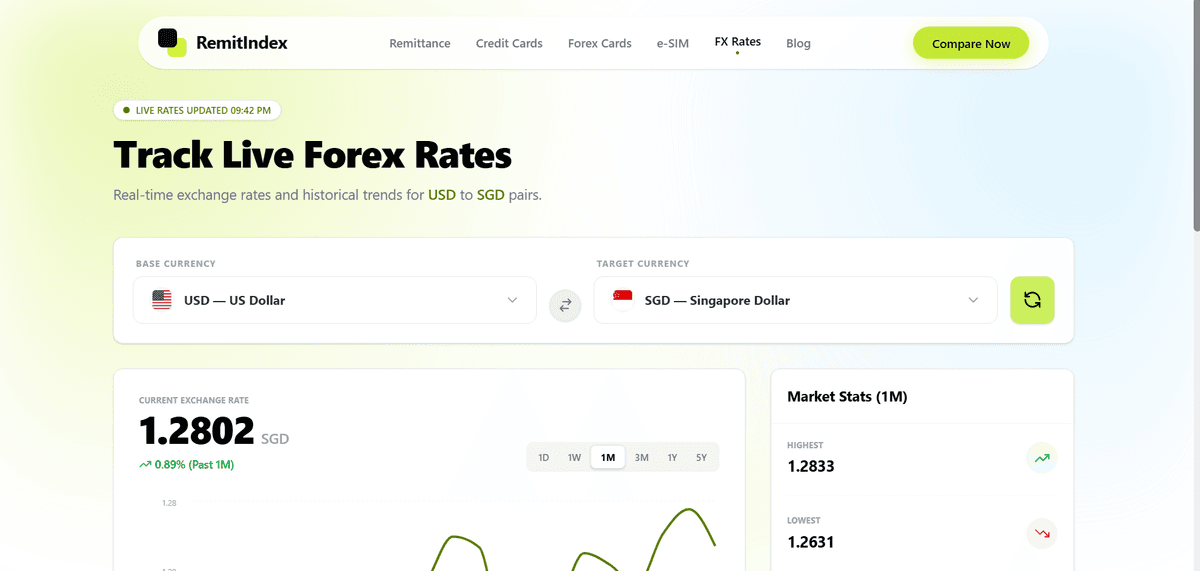The image size is (1200, 571).
Task: Select the 1M chart range
Action: 608,457
